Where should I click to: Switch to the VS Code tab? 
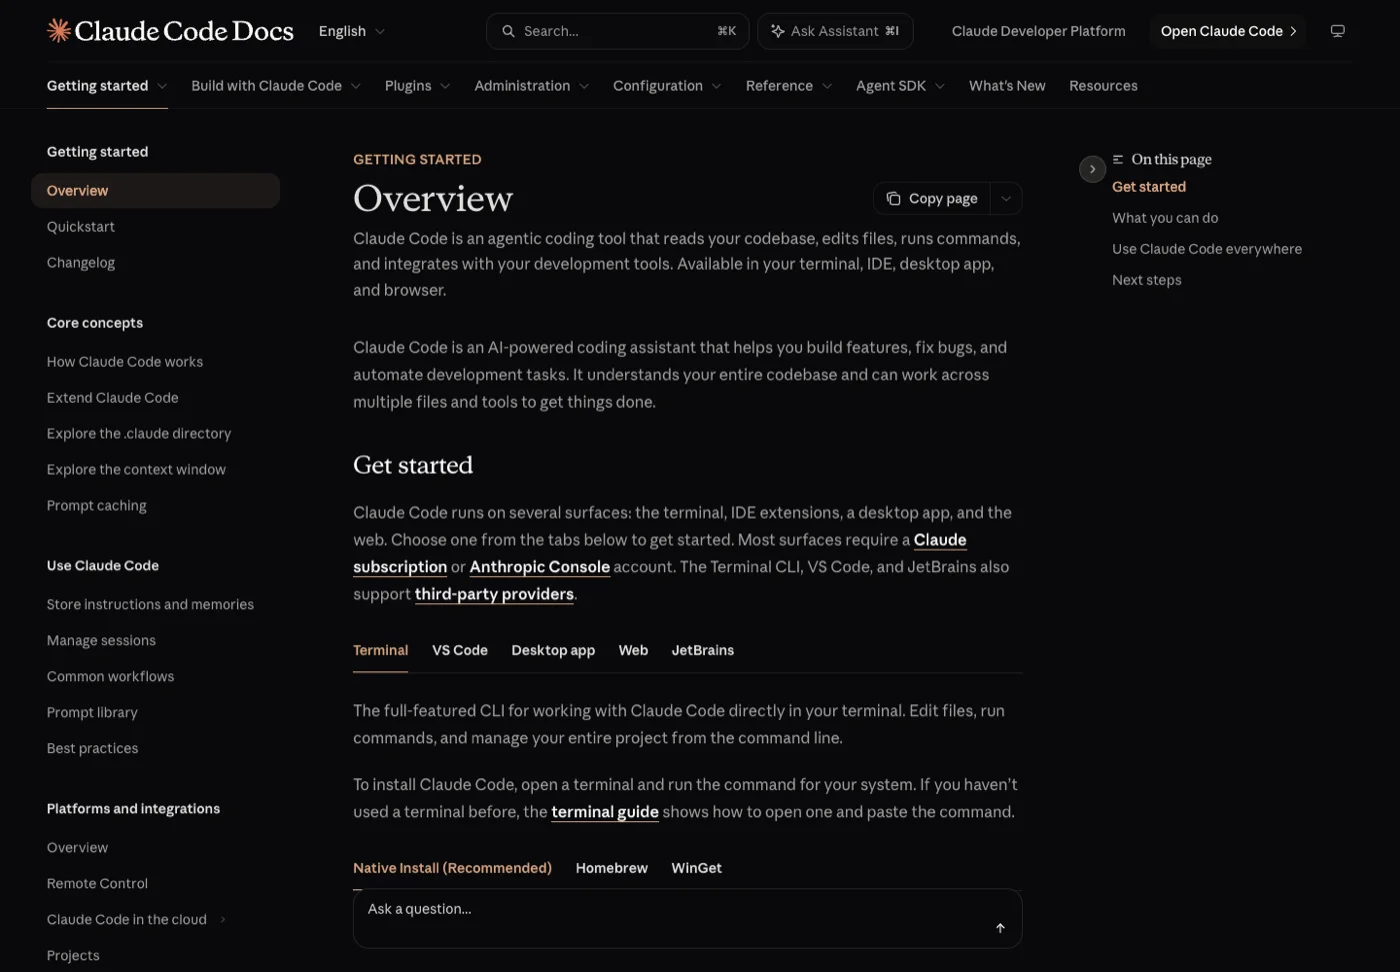tap(460, 650)
